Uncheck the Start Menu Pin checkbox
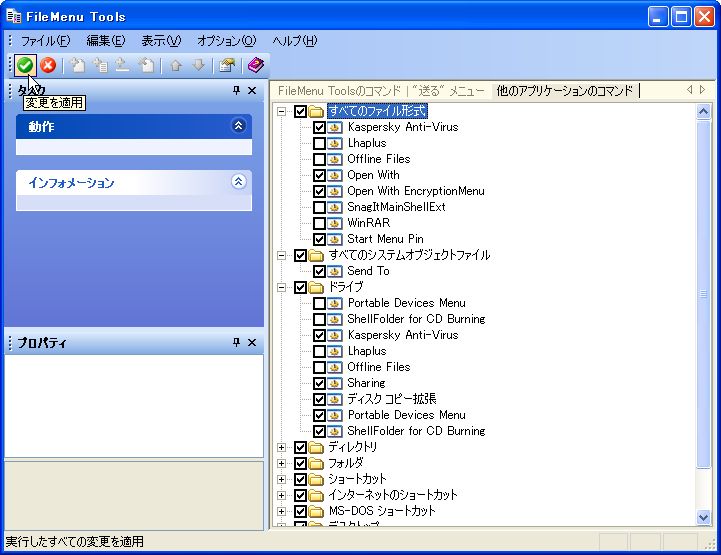The image size is (721, 555). (x=319, y=239)
